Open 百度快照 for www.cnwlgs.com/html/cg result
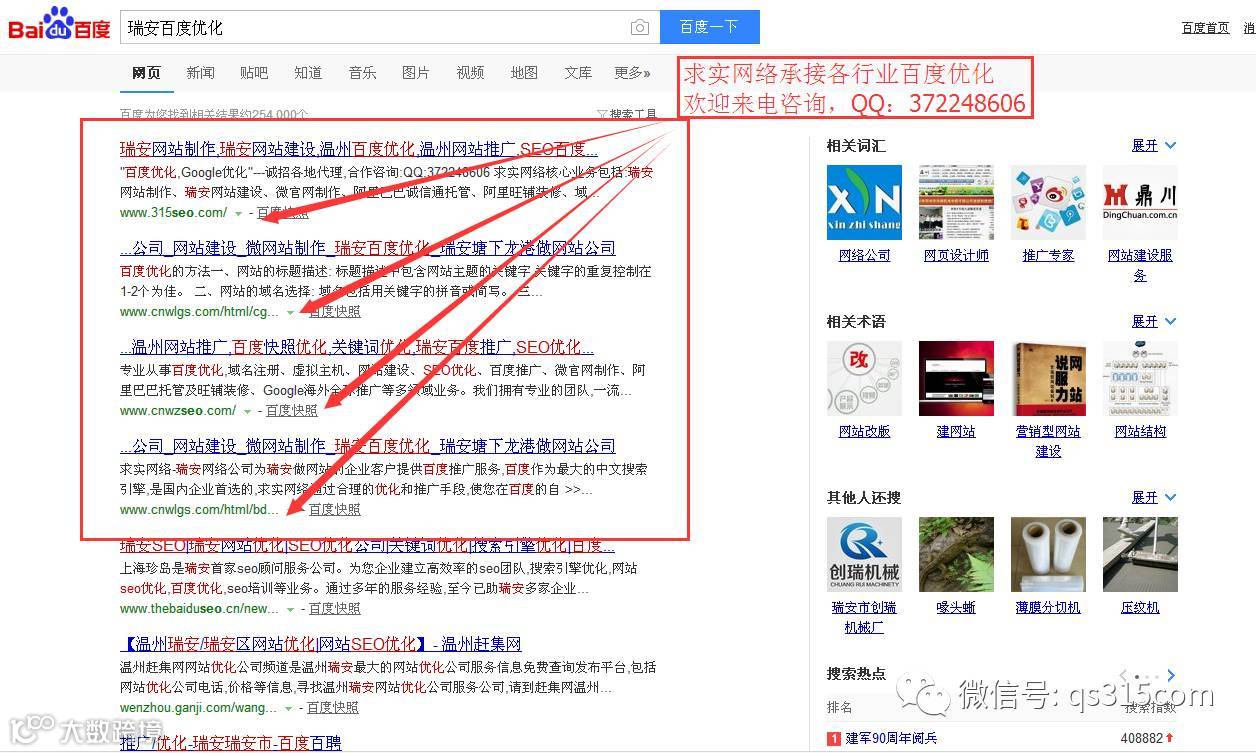1256x753 pixels. (335, 312)
